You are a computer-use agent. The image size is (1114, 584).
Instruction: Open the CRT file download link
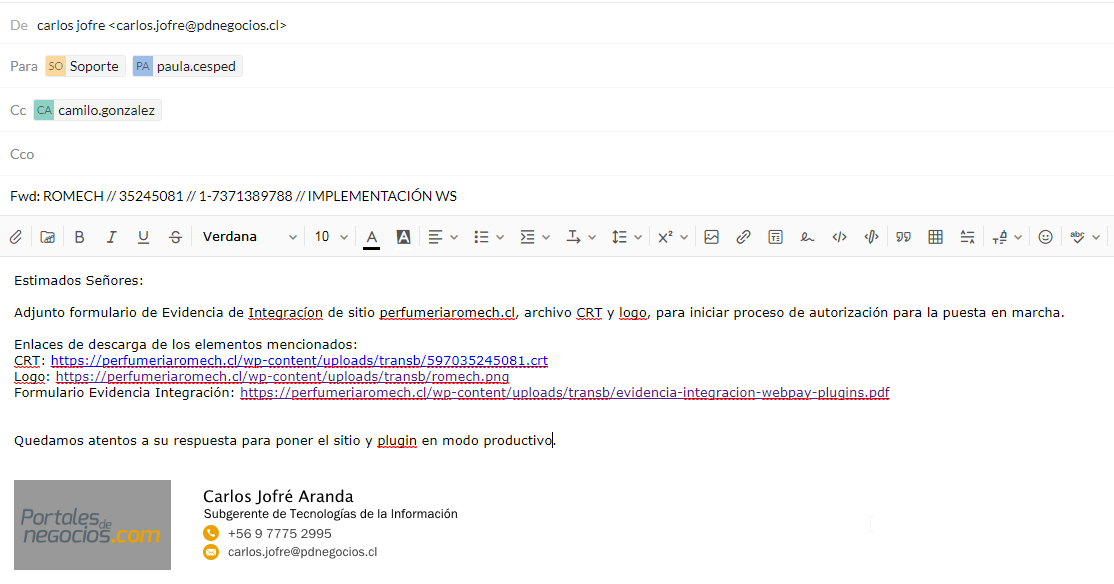299,360
